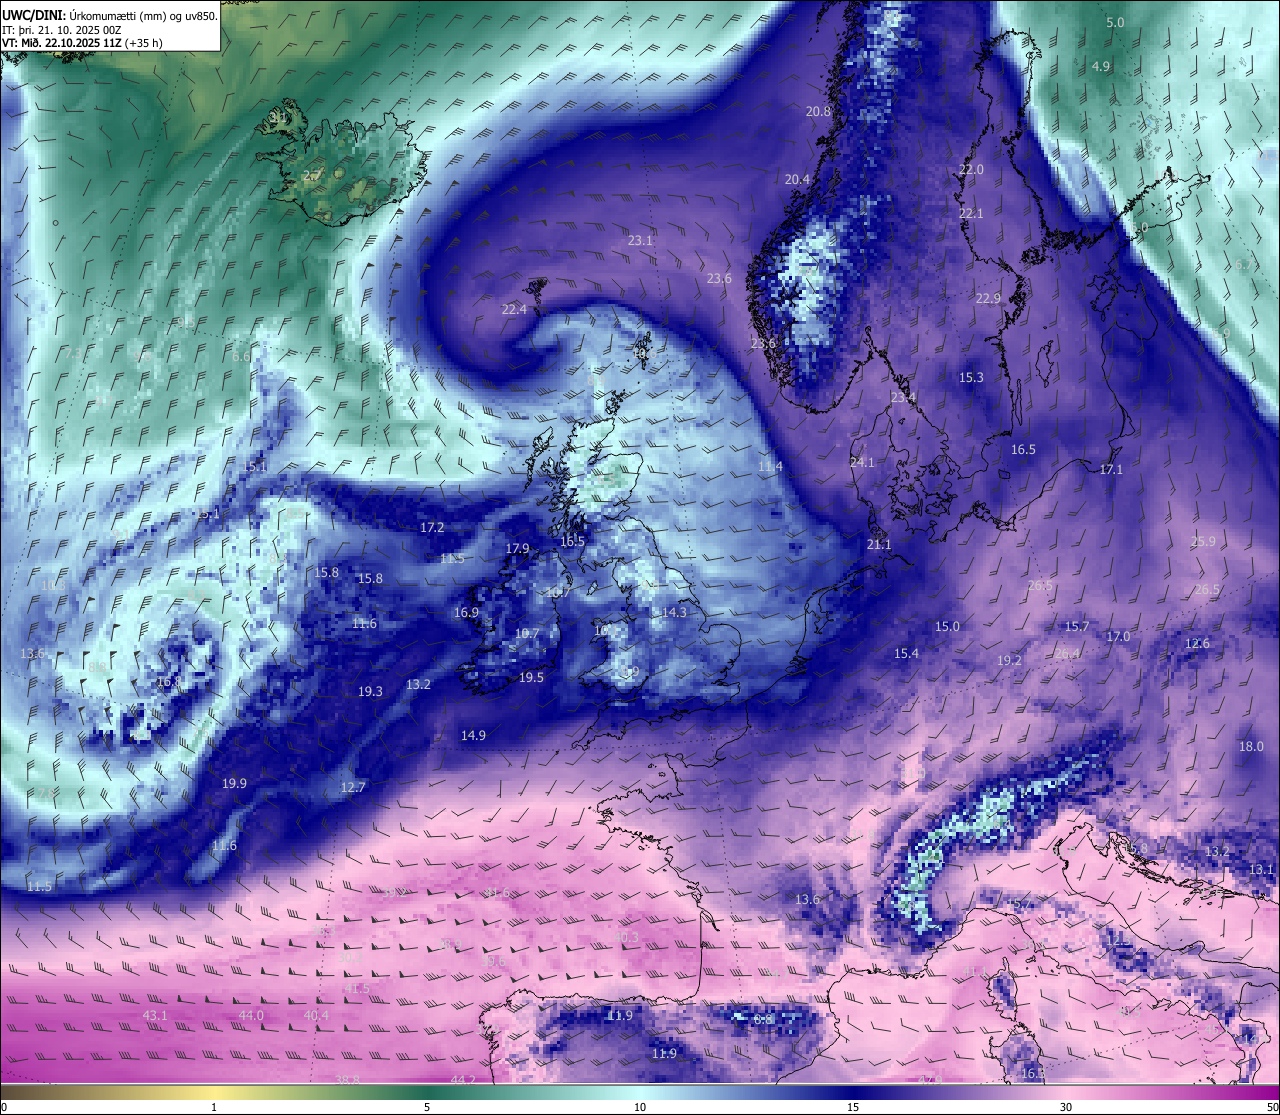Viewport: 1280px width, 1115px height.
Task: Click the map value 11.4 in the North Sea
Action: [x=770, y=466]
